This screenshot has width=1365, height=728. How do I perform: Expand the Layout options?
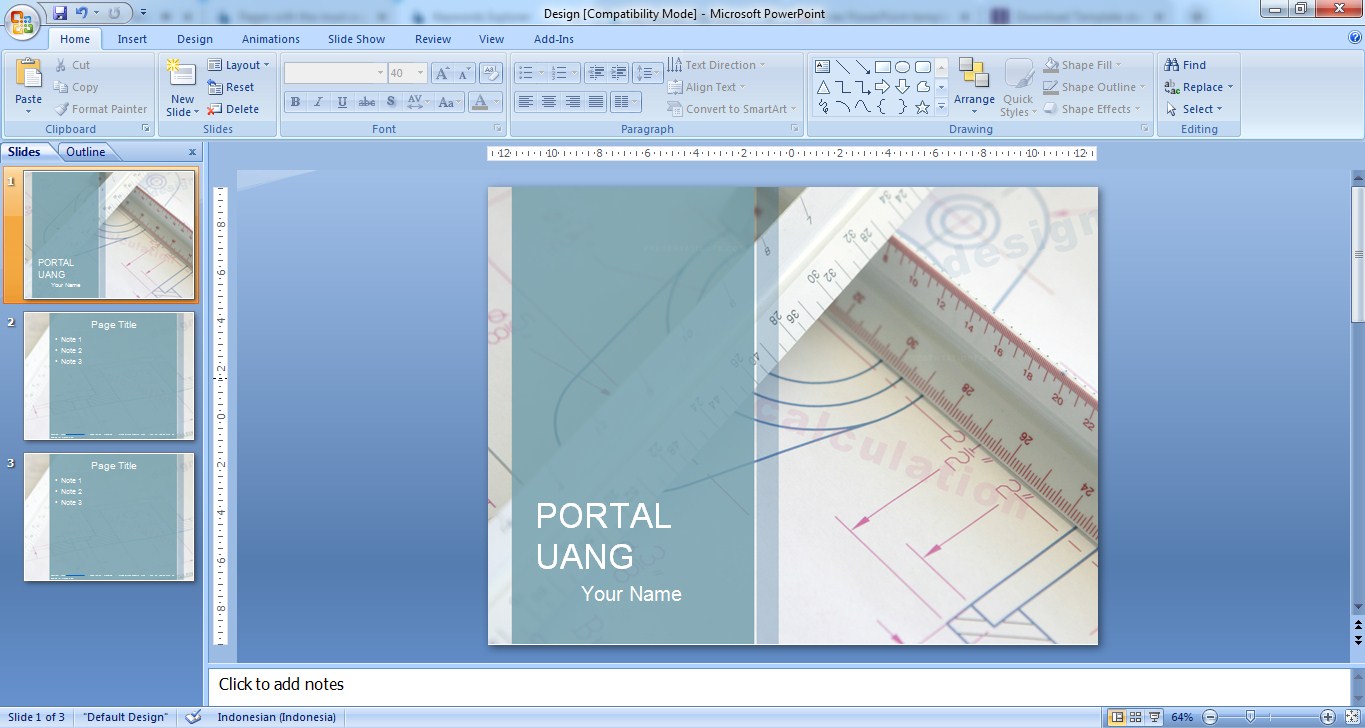pyautogui.click(x=240, y=64)
